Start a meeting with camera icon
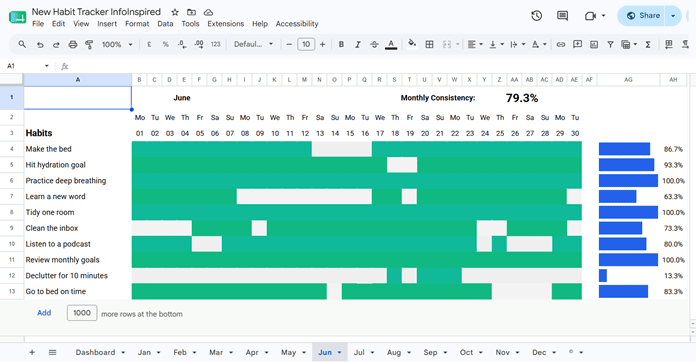Viewport: 696px width, 362px height. tap(590, 16)
